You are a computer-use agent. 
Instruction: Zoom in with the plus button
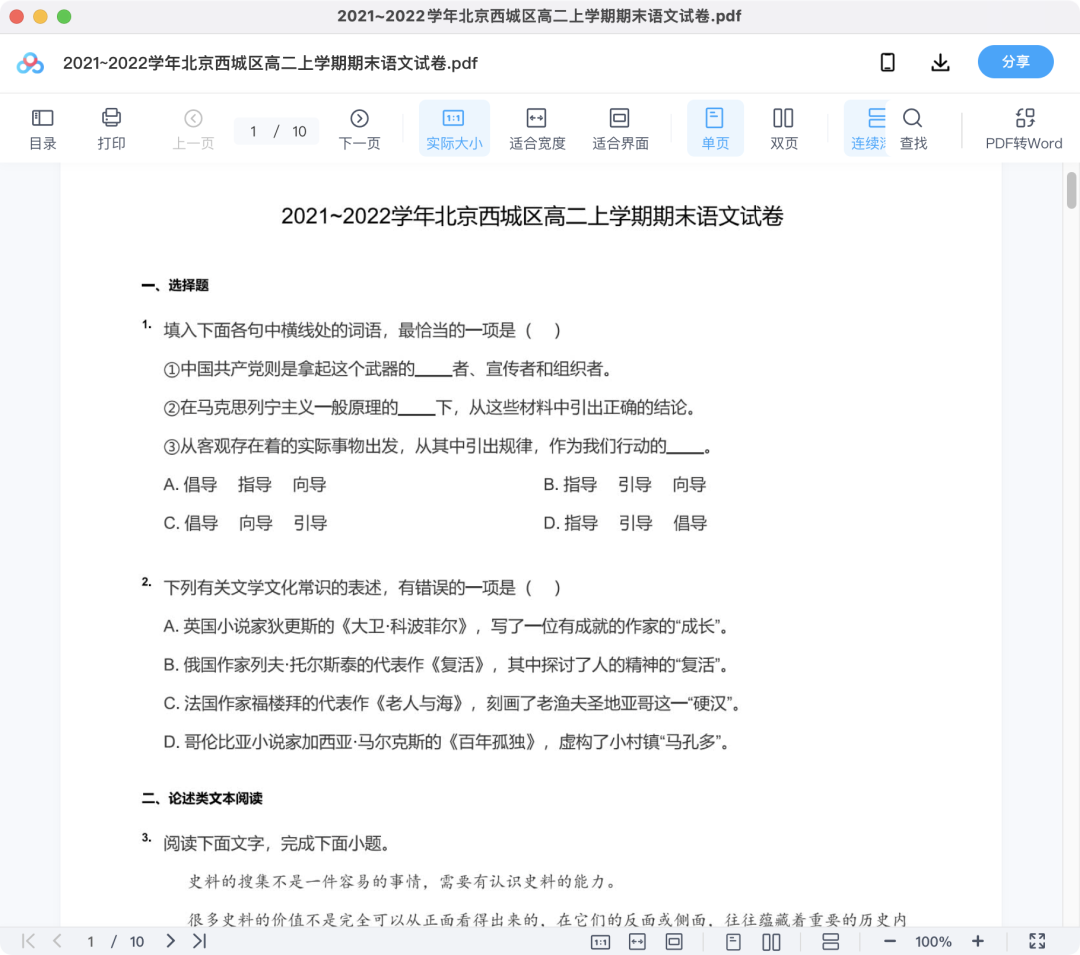point(977,941)
